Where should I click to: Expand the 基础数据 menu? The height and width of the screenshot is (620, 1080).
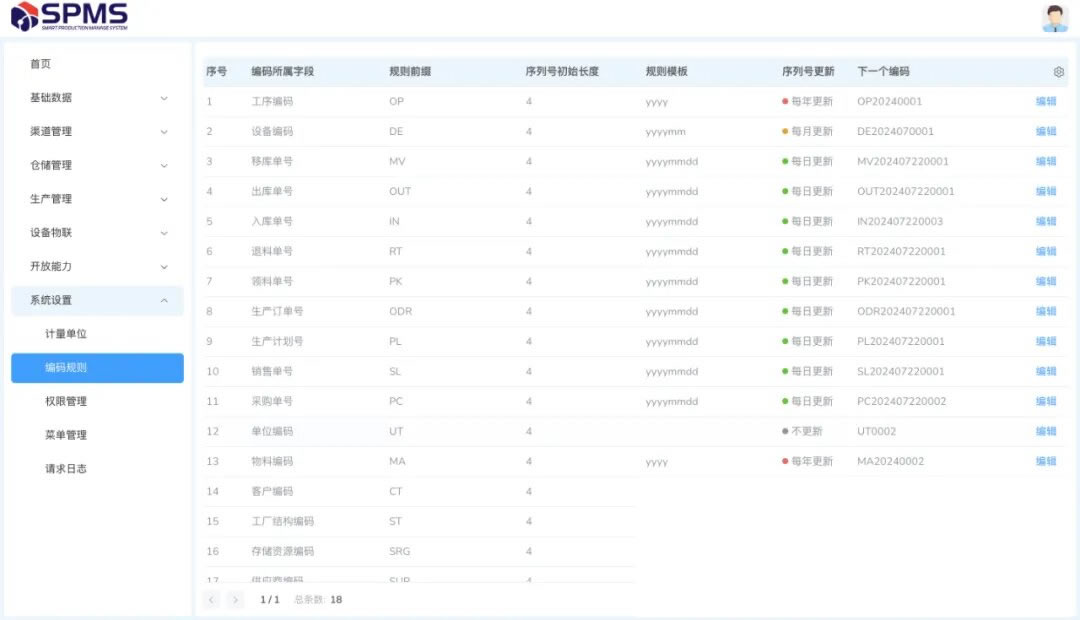point(97,98)
